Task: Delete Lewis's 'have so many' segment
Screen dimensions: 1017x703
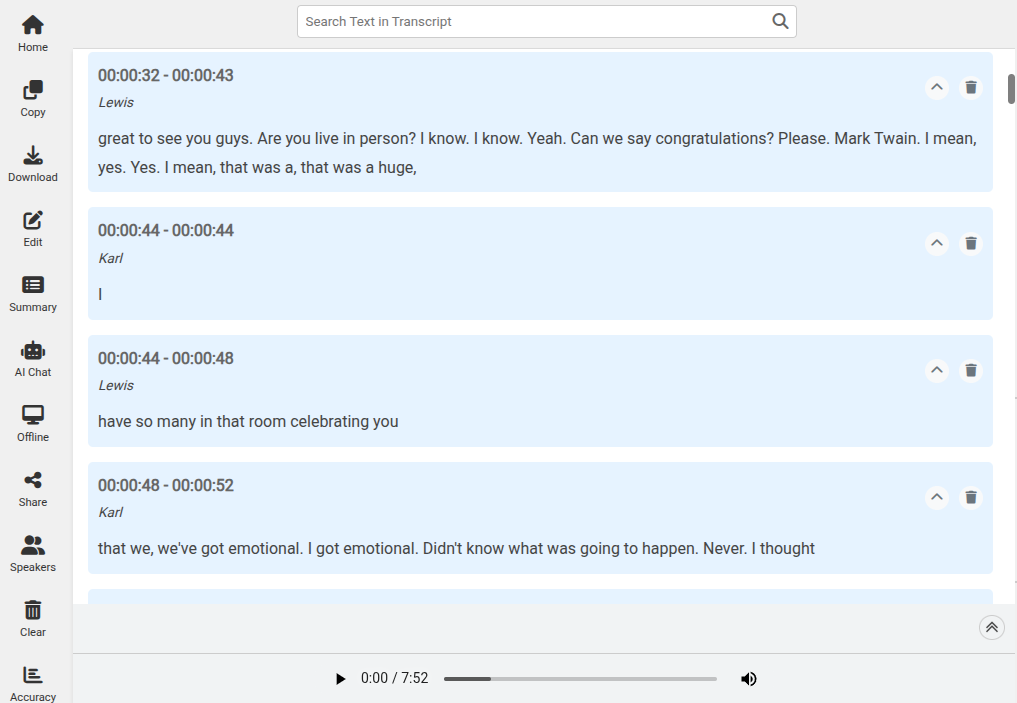Action: (x=970, y=370)
